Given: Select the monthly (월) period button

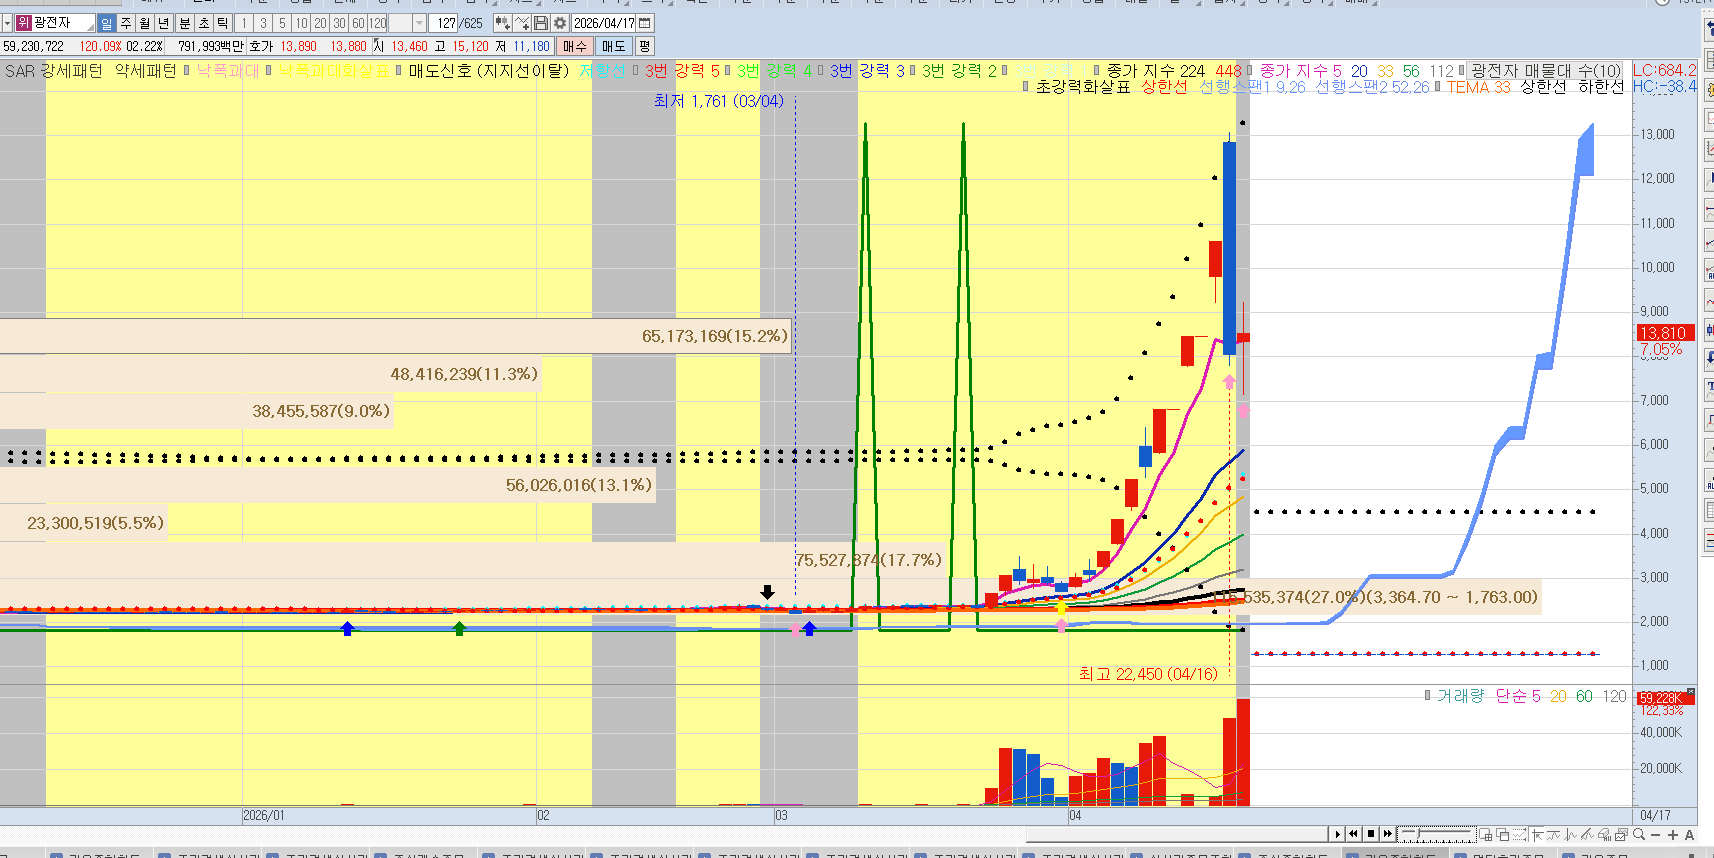Looking at the screenshot, I should [x=145, y=23].
